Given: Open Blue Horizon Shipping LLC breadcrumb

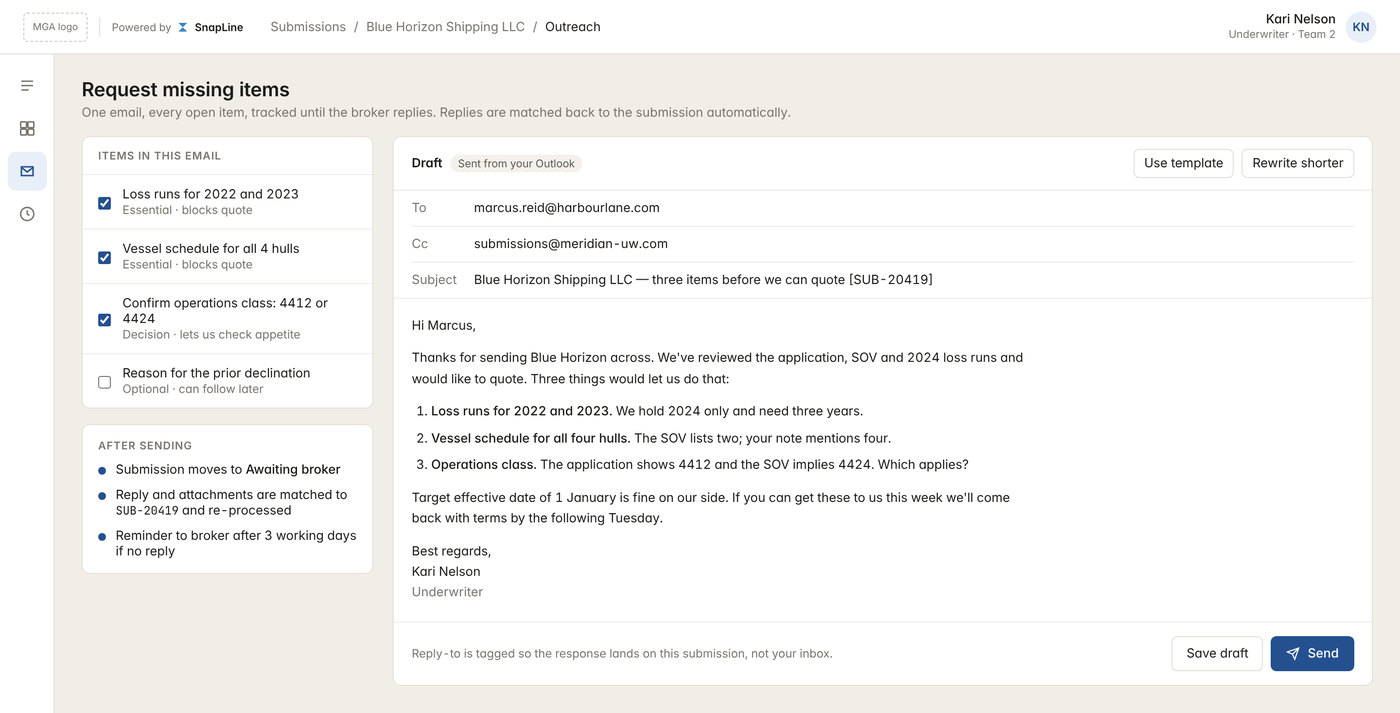Looking at the screenshot, I should 445,27.
